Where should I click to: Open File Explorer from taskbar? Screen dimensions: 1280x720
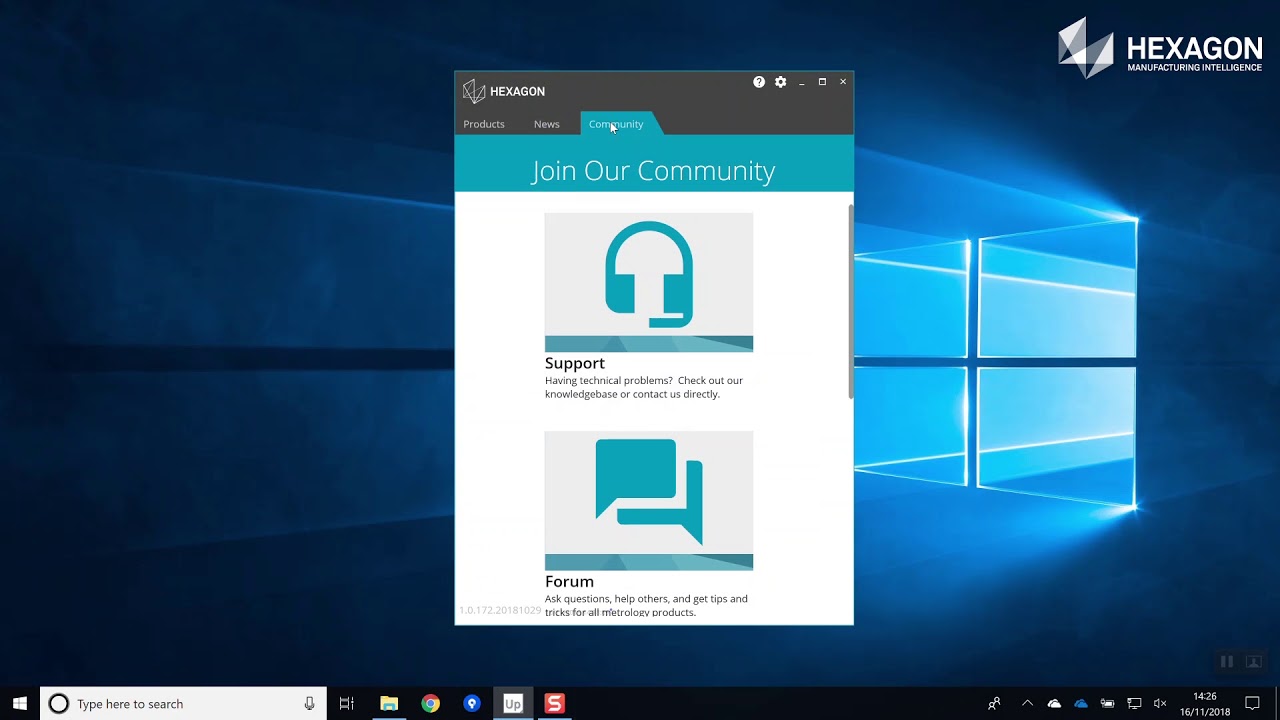[389, 704]
